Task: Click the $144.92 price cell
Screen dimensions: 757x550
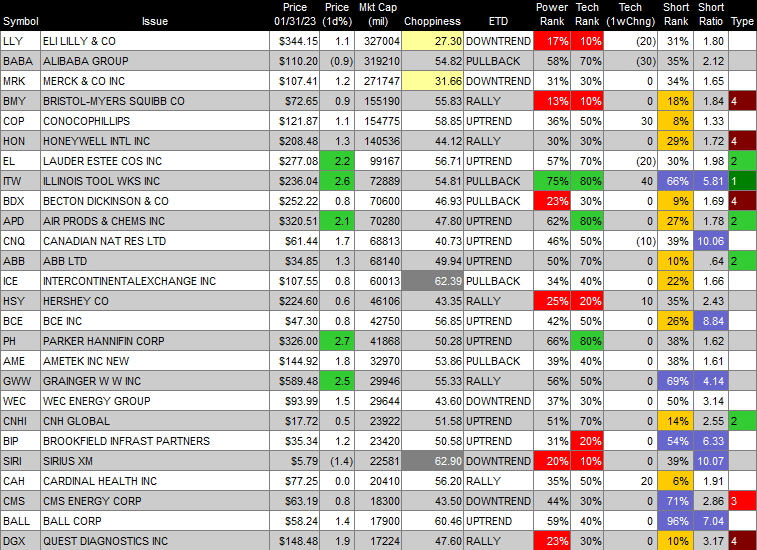Action: (x=295, y=361)
